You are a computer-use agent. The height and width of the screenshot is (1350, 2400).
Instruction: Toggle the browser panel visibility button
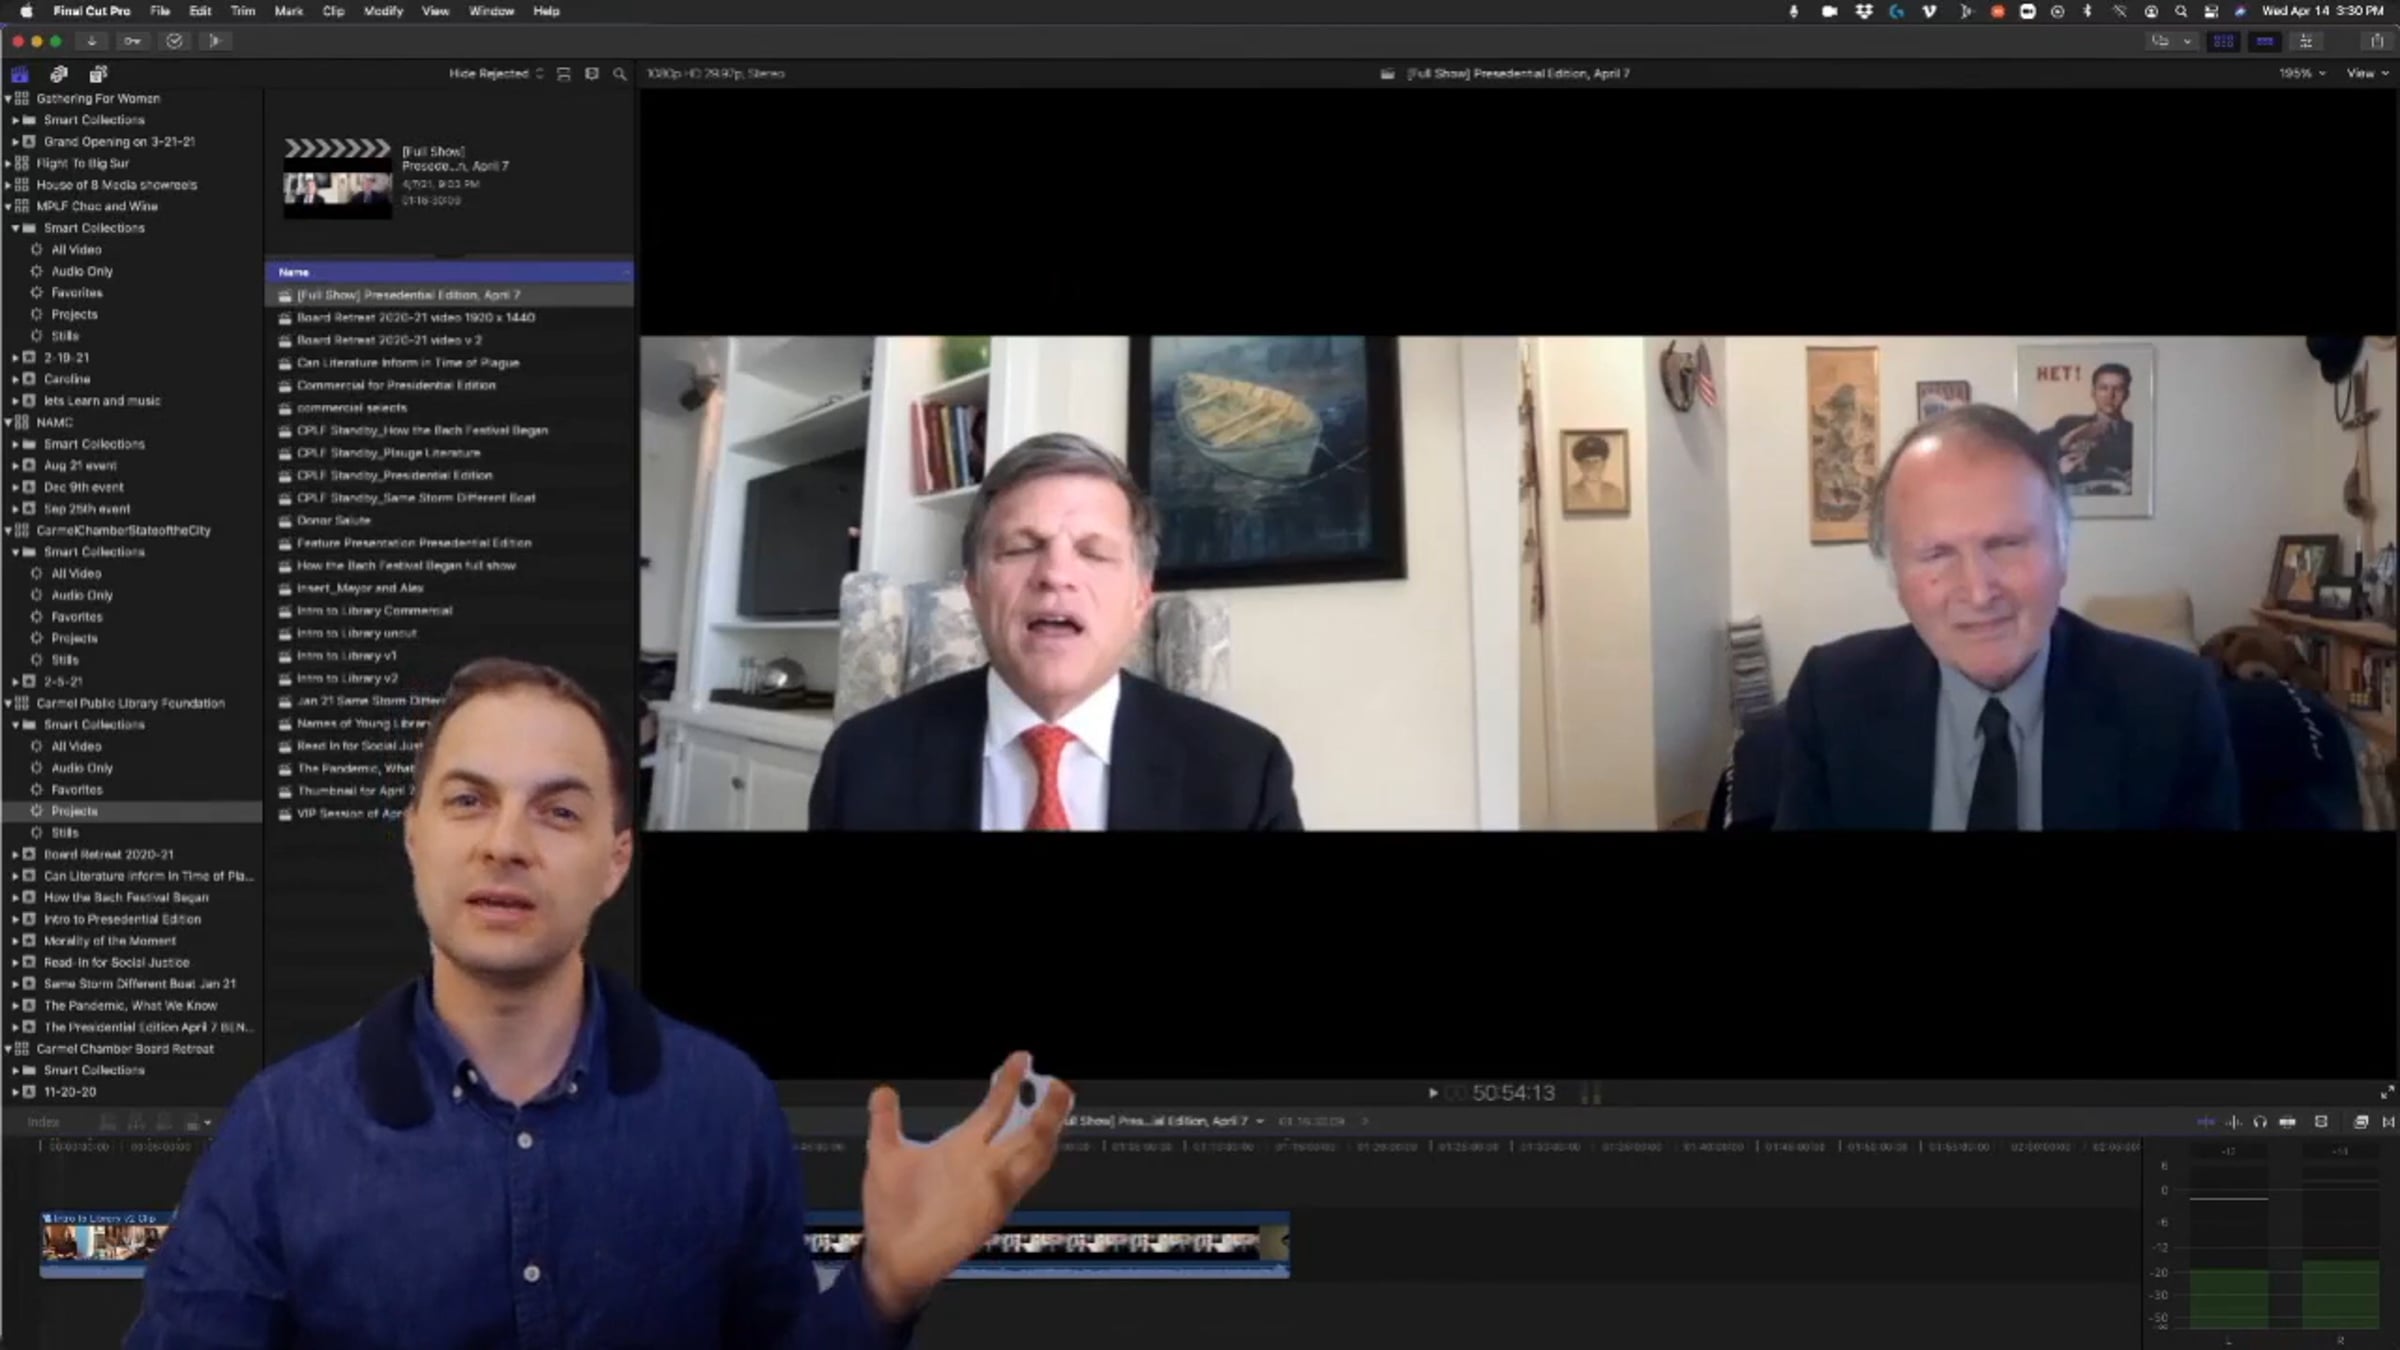(x=2223, y=41)
